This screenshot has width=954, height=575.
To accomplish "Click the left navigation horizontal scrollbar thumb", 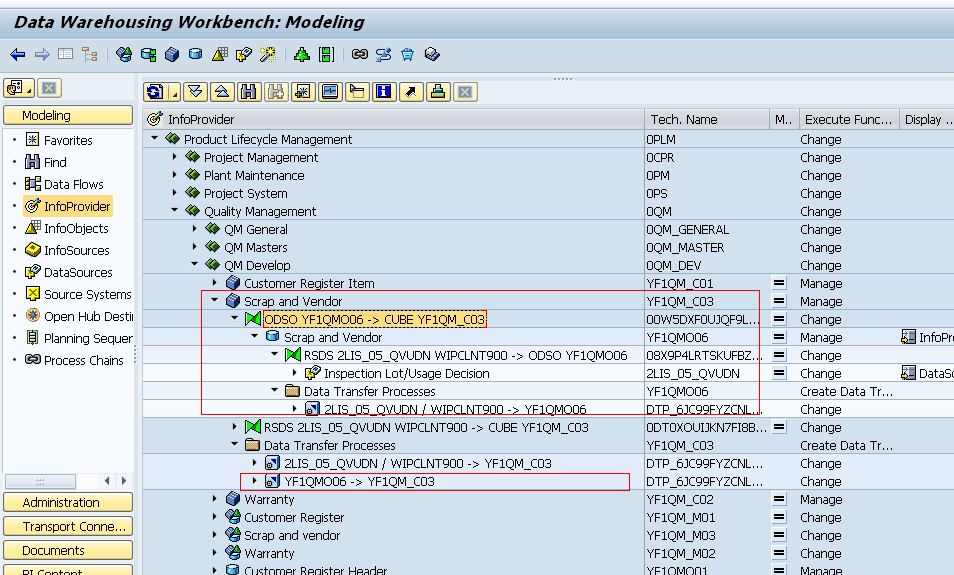I will coord(40,481).
